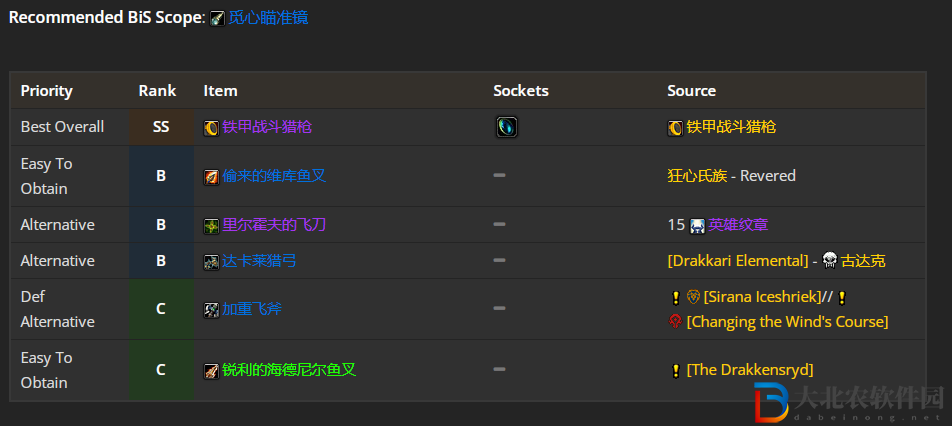Open the 英雄纹章 currency link
The height and width of the screenshot is (426, 952).
coord(738,225)
